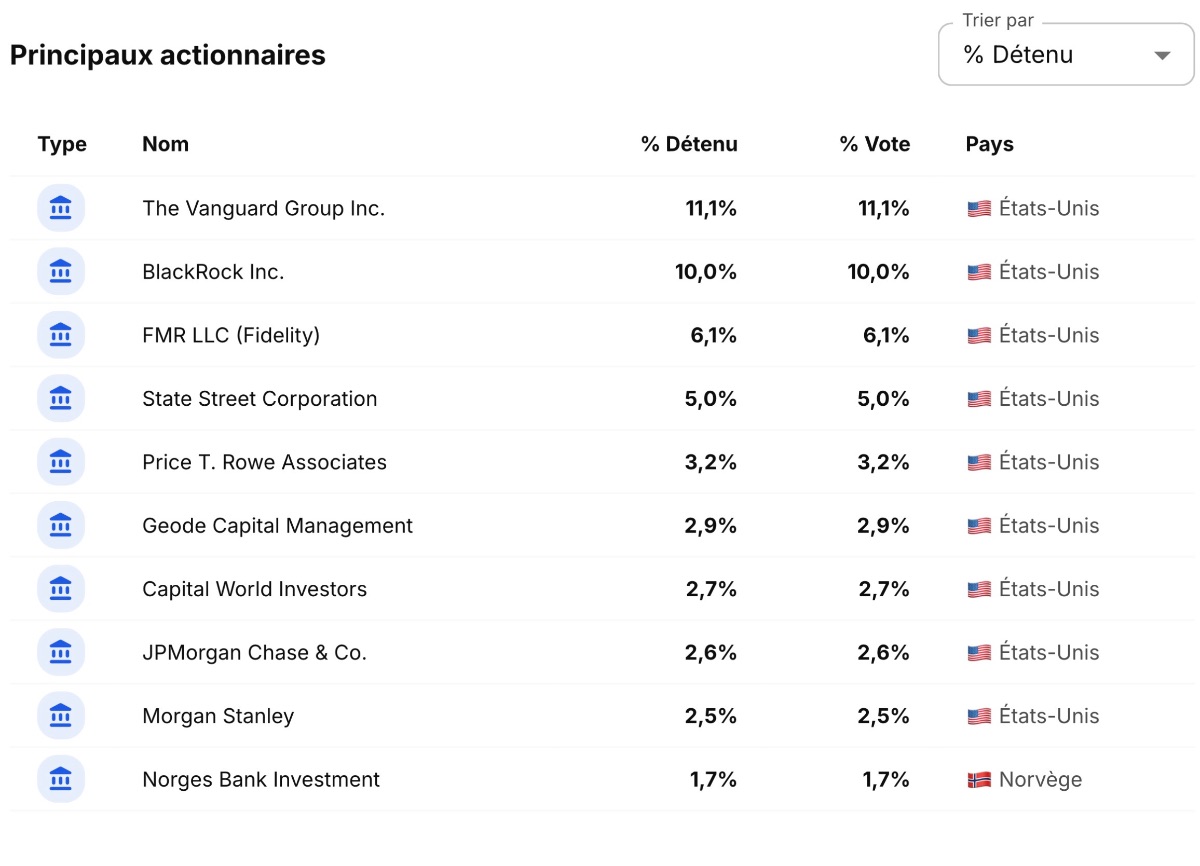The width and height of the screenshot is (1200, 866).
Task: Sort by the % Détenu column header
Action: pos(689,144)
